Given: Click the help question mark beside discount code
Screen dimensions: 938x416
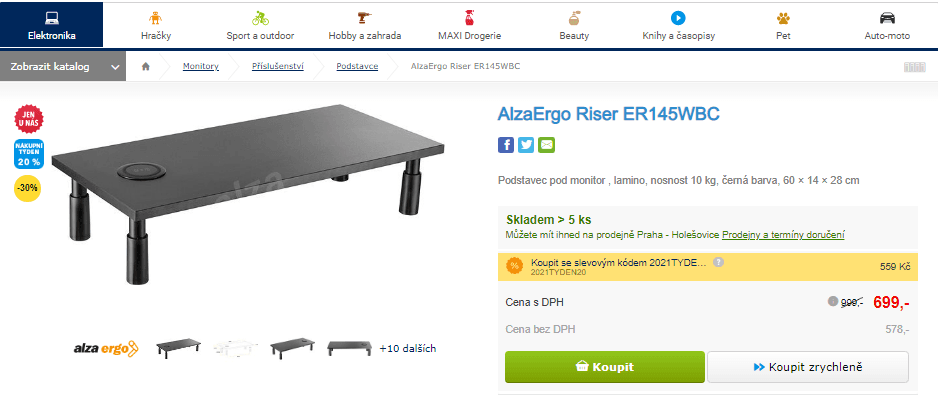Looking at the screenshot, I should point(718,262).
